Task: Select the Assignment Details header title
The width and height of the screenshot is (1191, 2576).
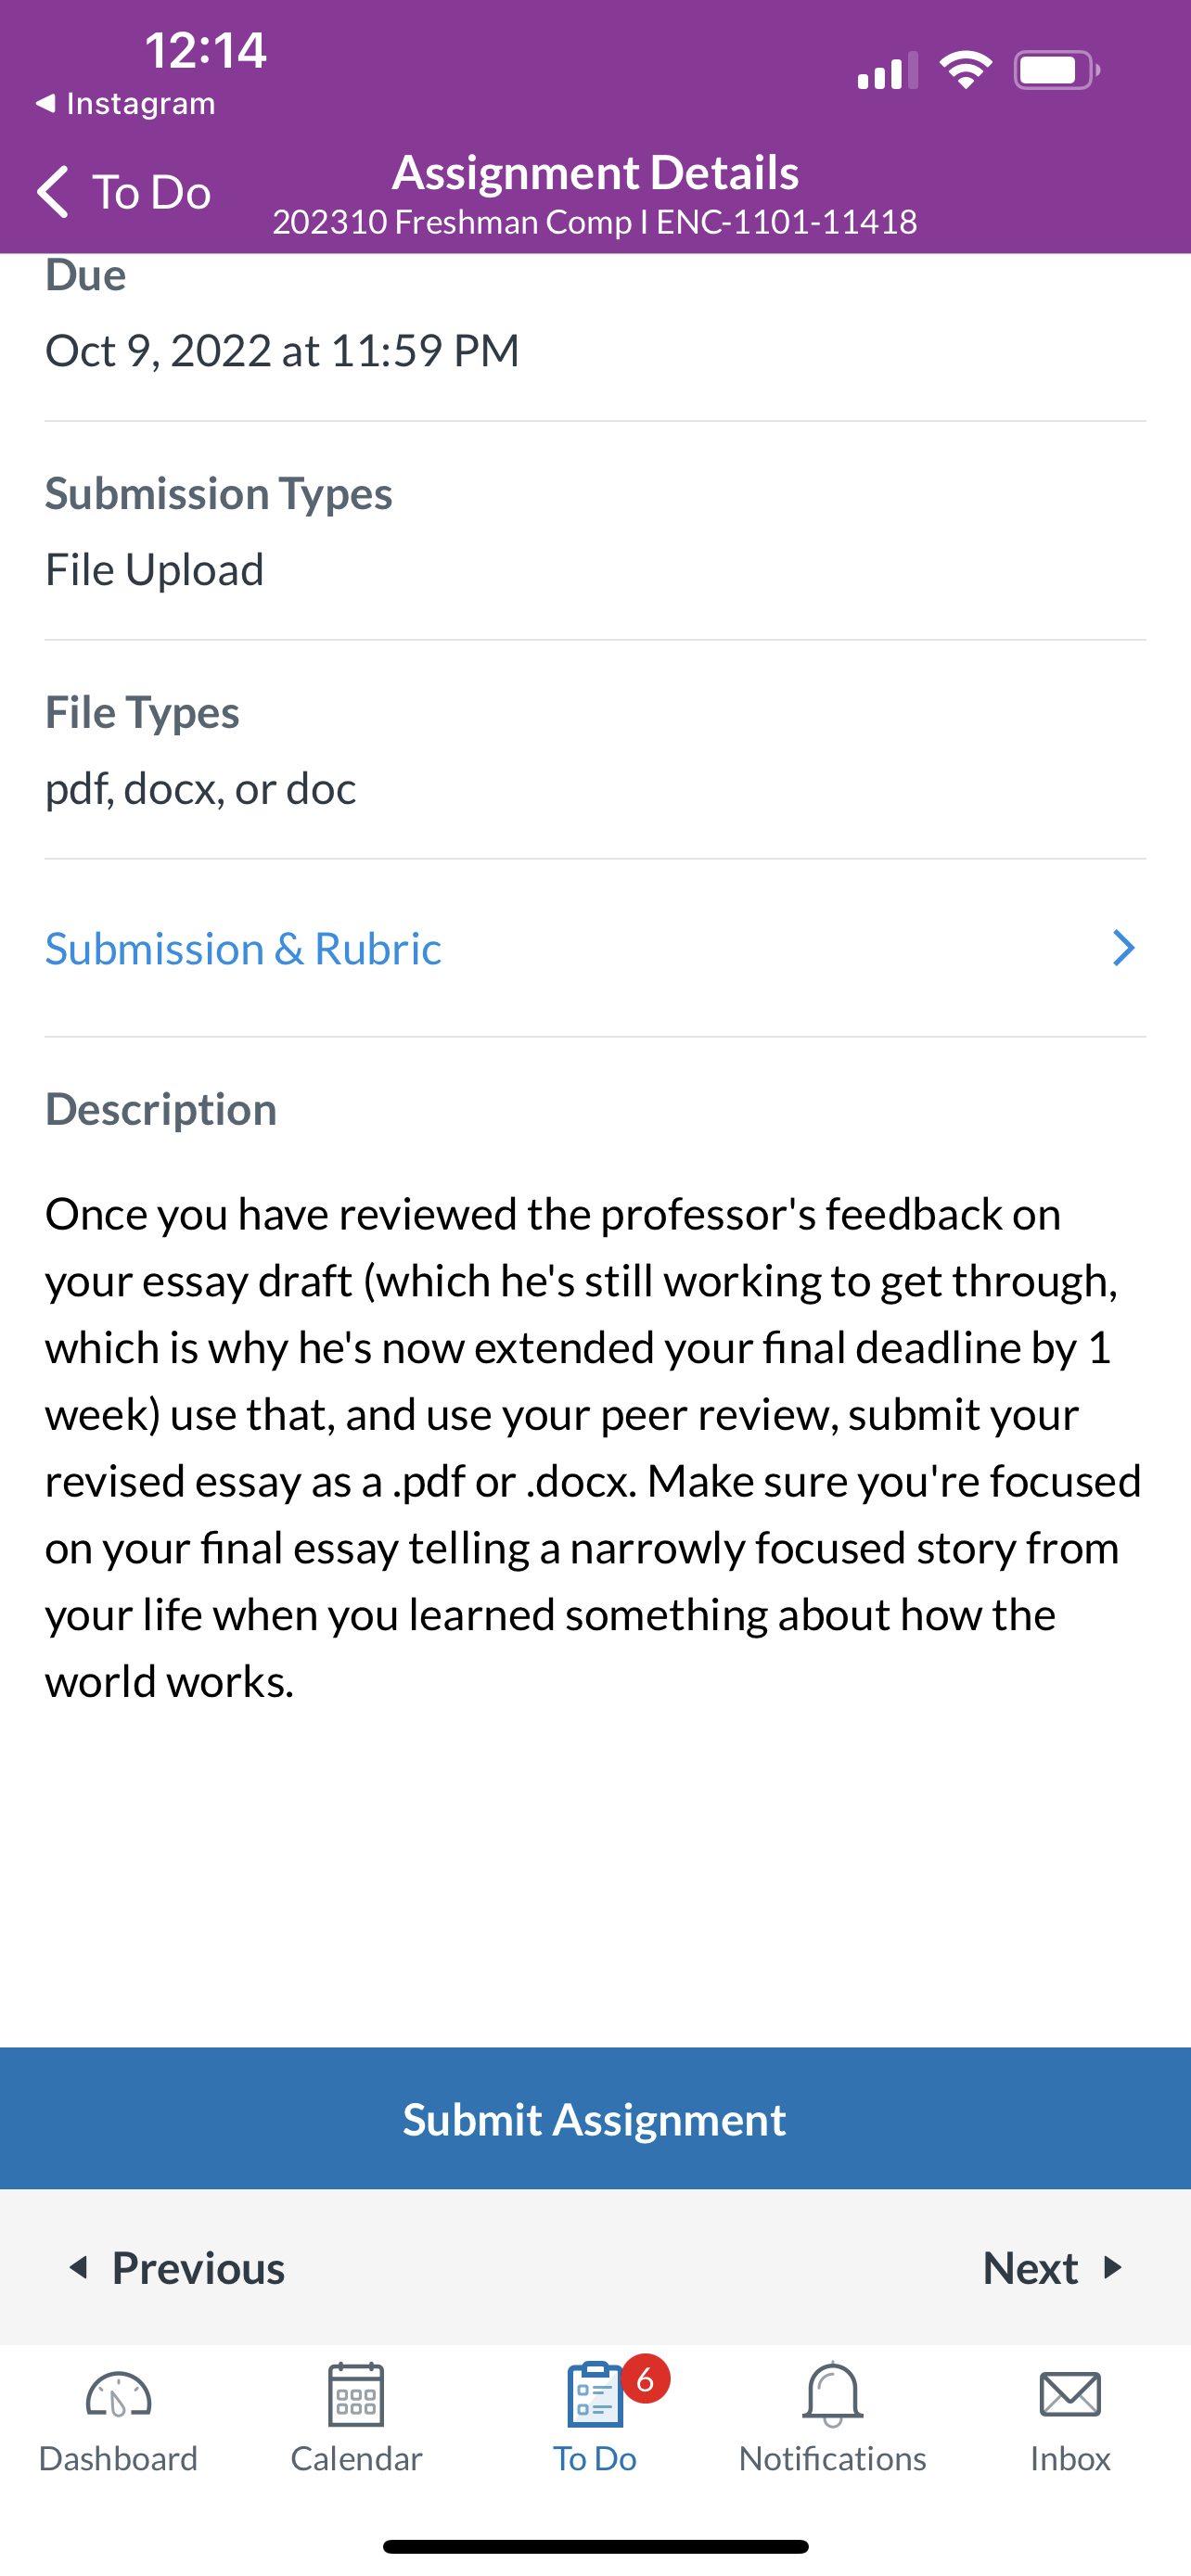Action: pos(595,172)
